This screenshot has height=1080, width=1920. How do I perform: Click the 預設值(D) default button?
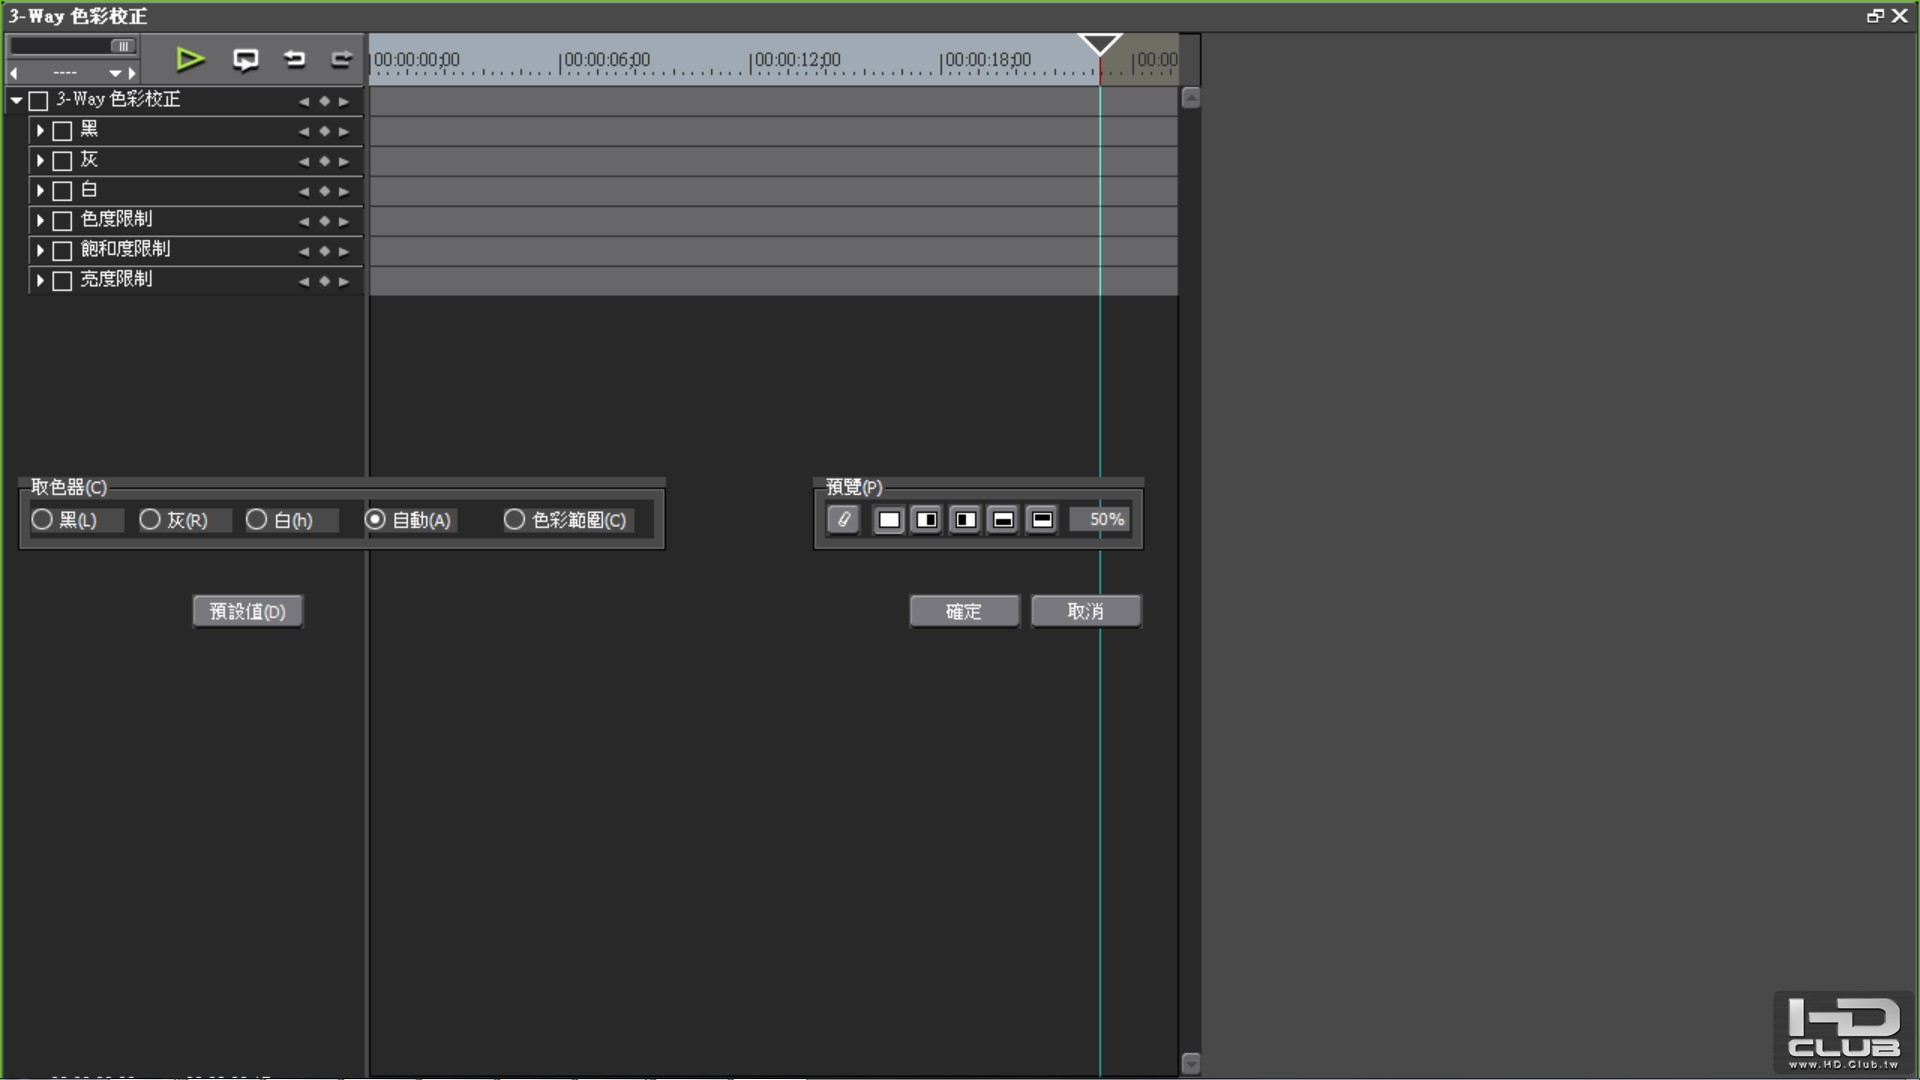click(247, 611)
